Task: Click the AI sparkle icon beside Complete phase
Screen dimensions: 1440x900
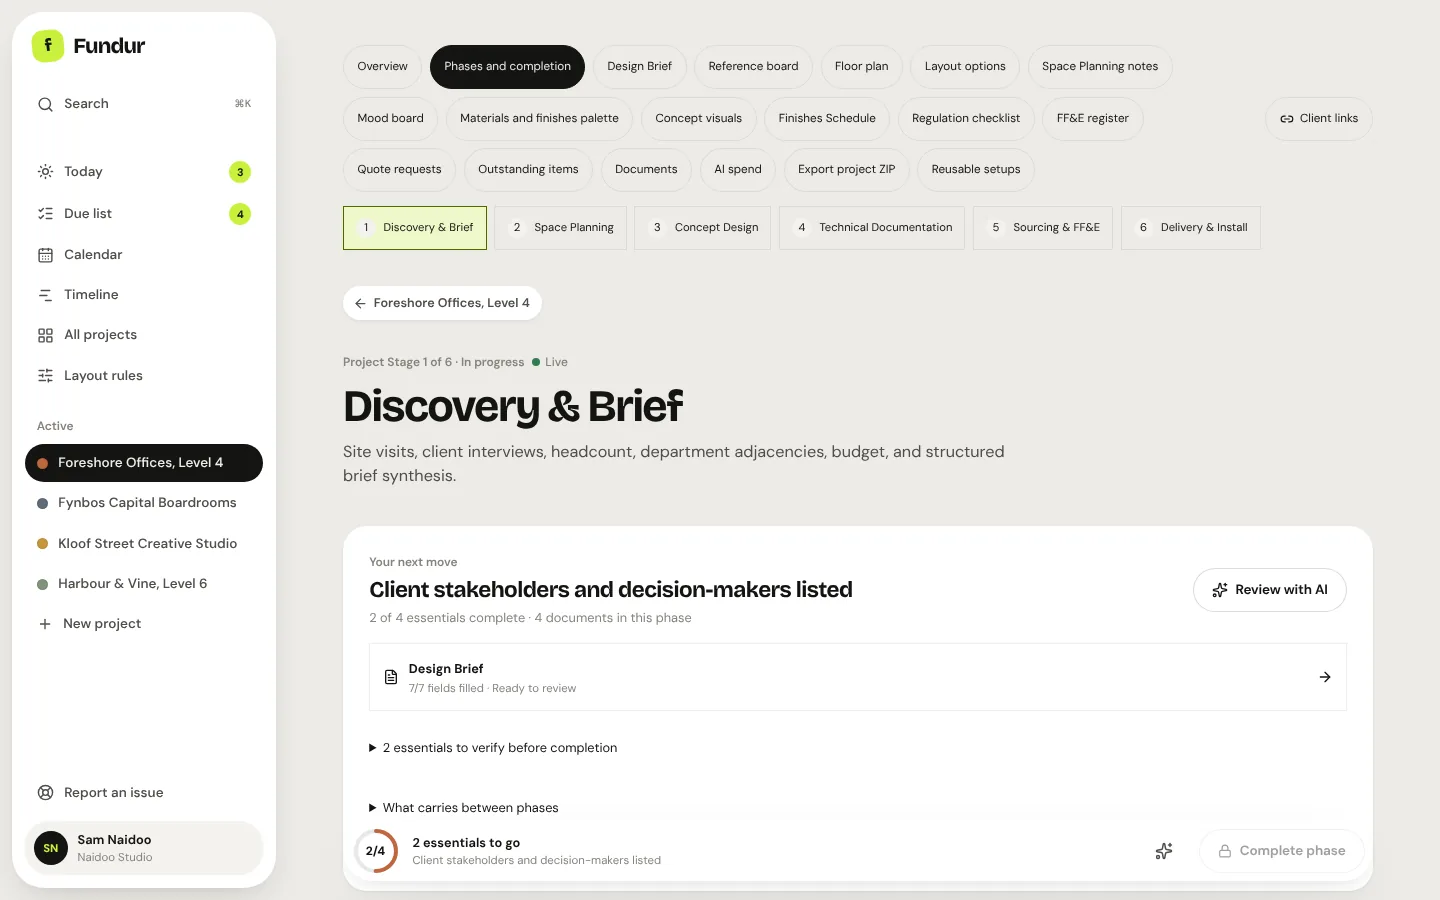Action: coord(1164,851)
